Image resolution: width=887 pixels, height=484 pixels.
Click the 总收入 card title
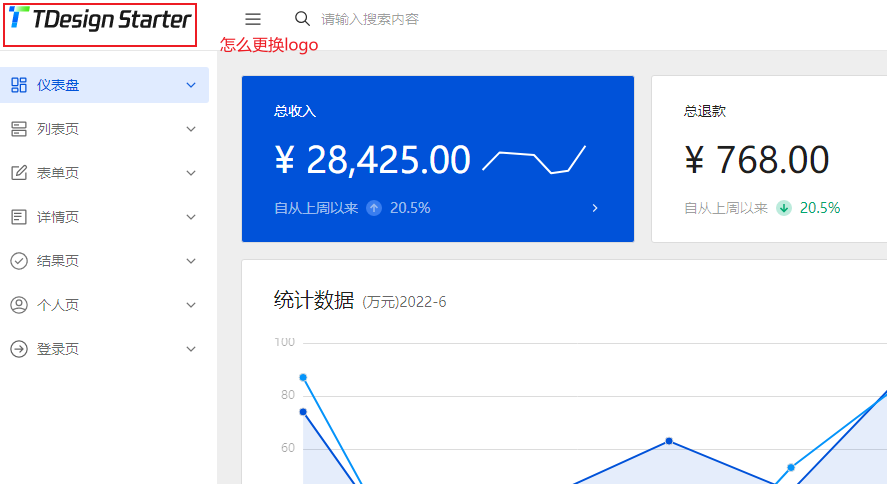tap(295, 111)
